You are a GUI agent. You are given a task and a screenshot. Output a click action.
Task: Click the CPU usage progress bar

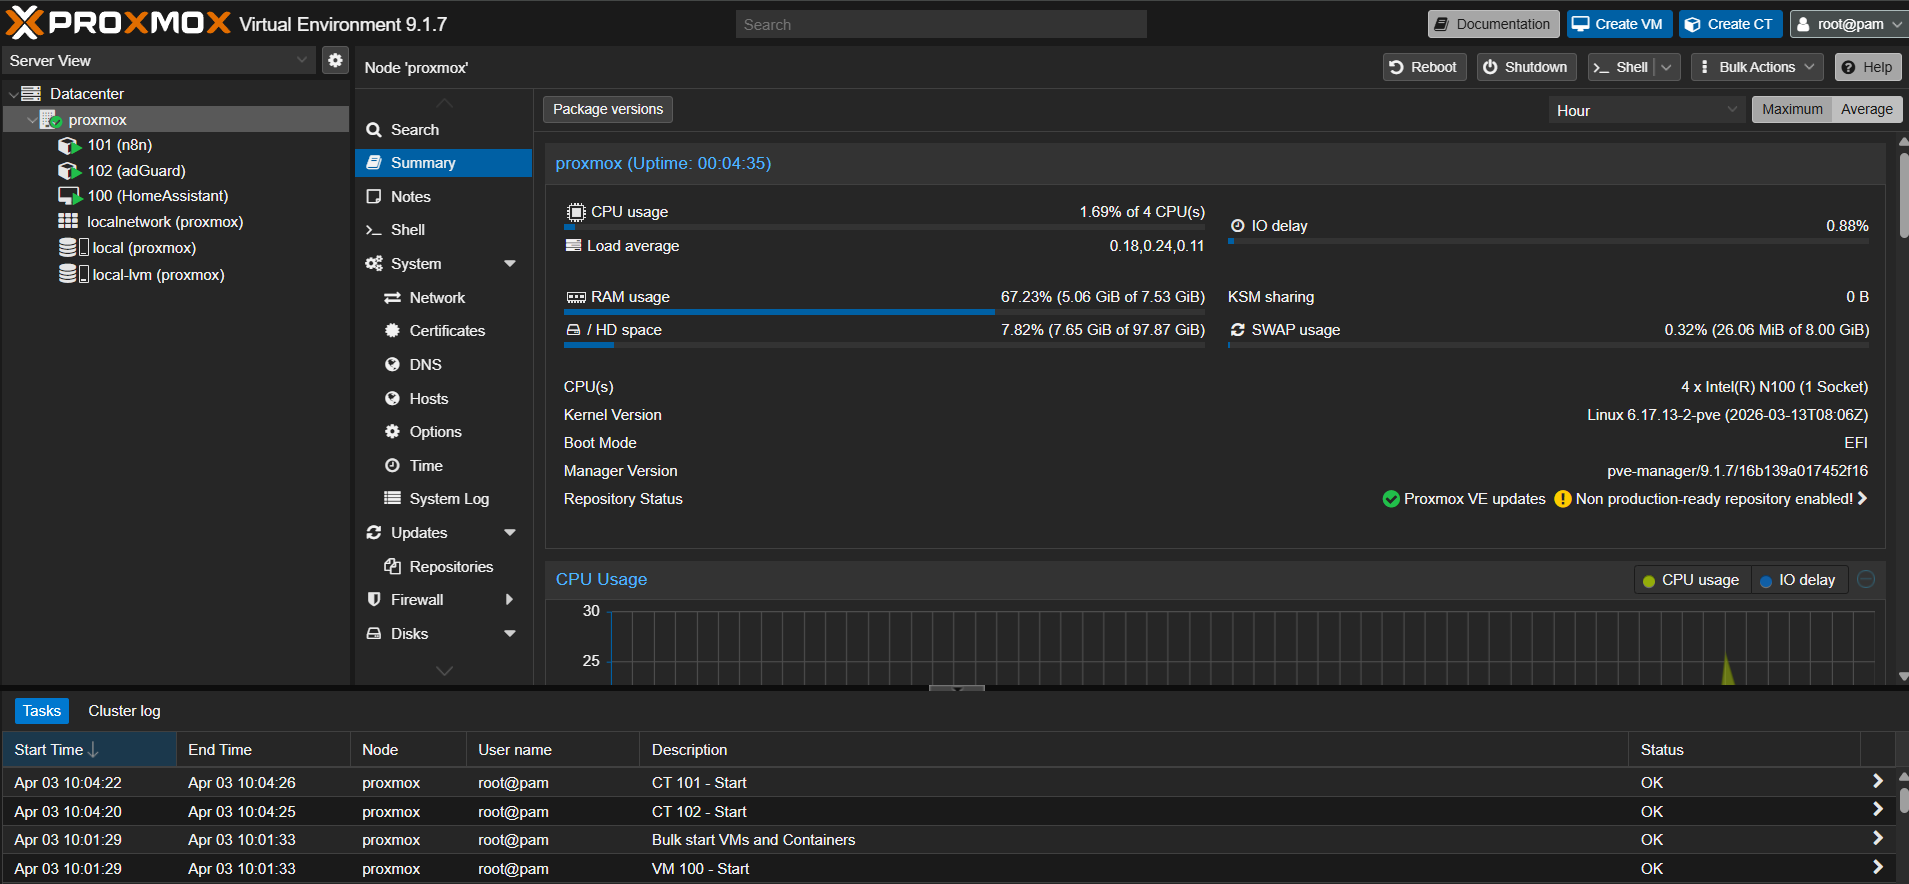884,227
